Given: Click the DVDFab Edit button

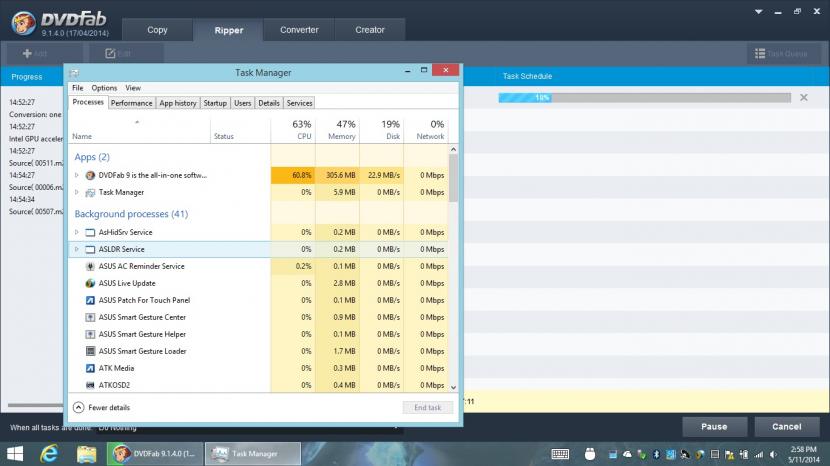Looking at the screenshot, I should [127, 53].
